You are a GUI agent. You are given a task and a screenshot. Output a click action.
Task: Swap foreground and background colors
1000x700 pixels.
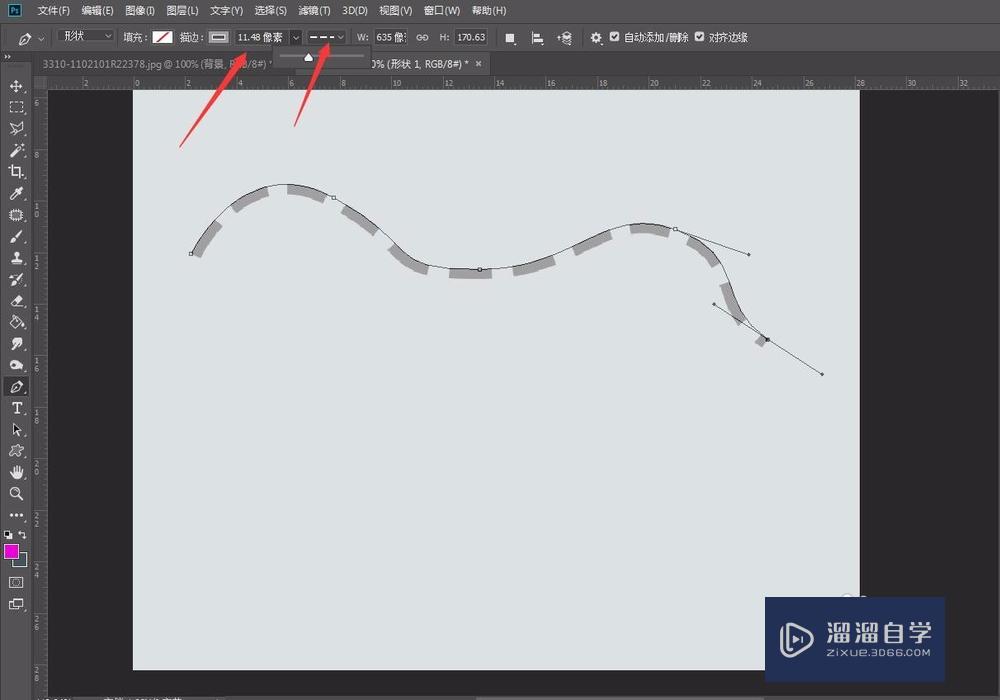(22, 535)
